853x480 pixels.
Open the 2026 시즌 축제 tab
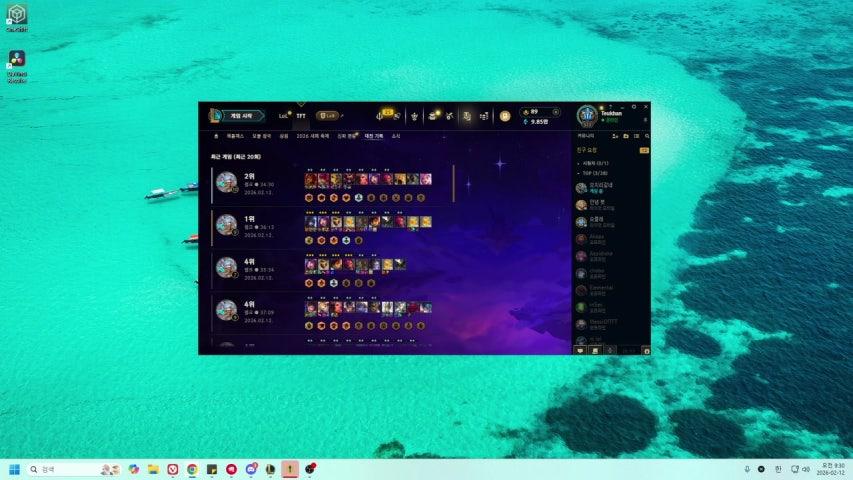(x=312, y=135)
